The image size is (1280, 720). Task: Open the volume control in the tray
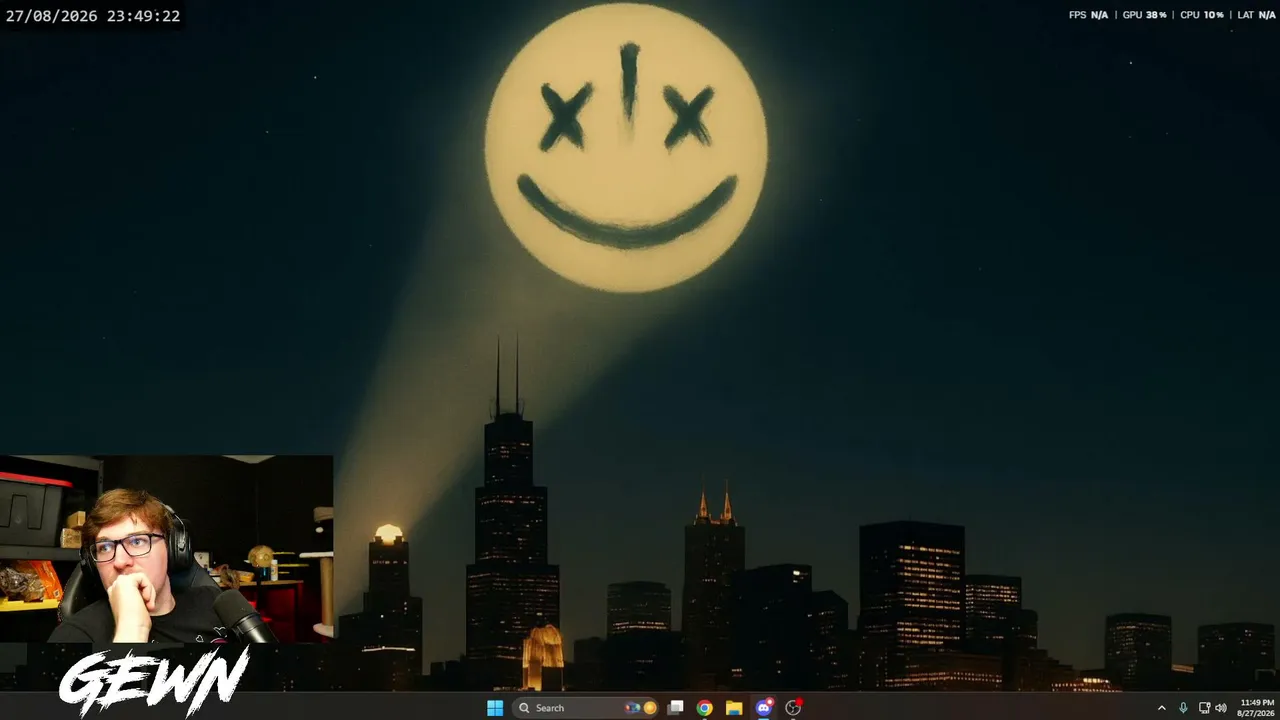point(1221,708)
